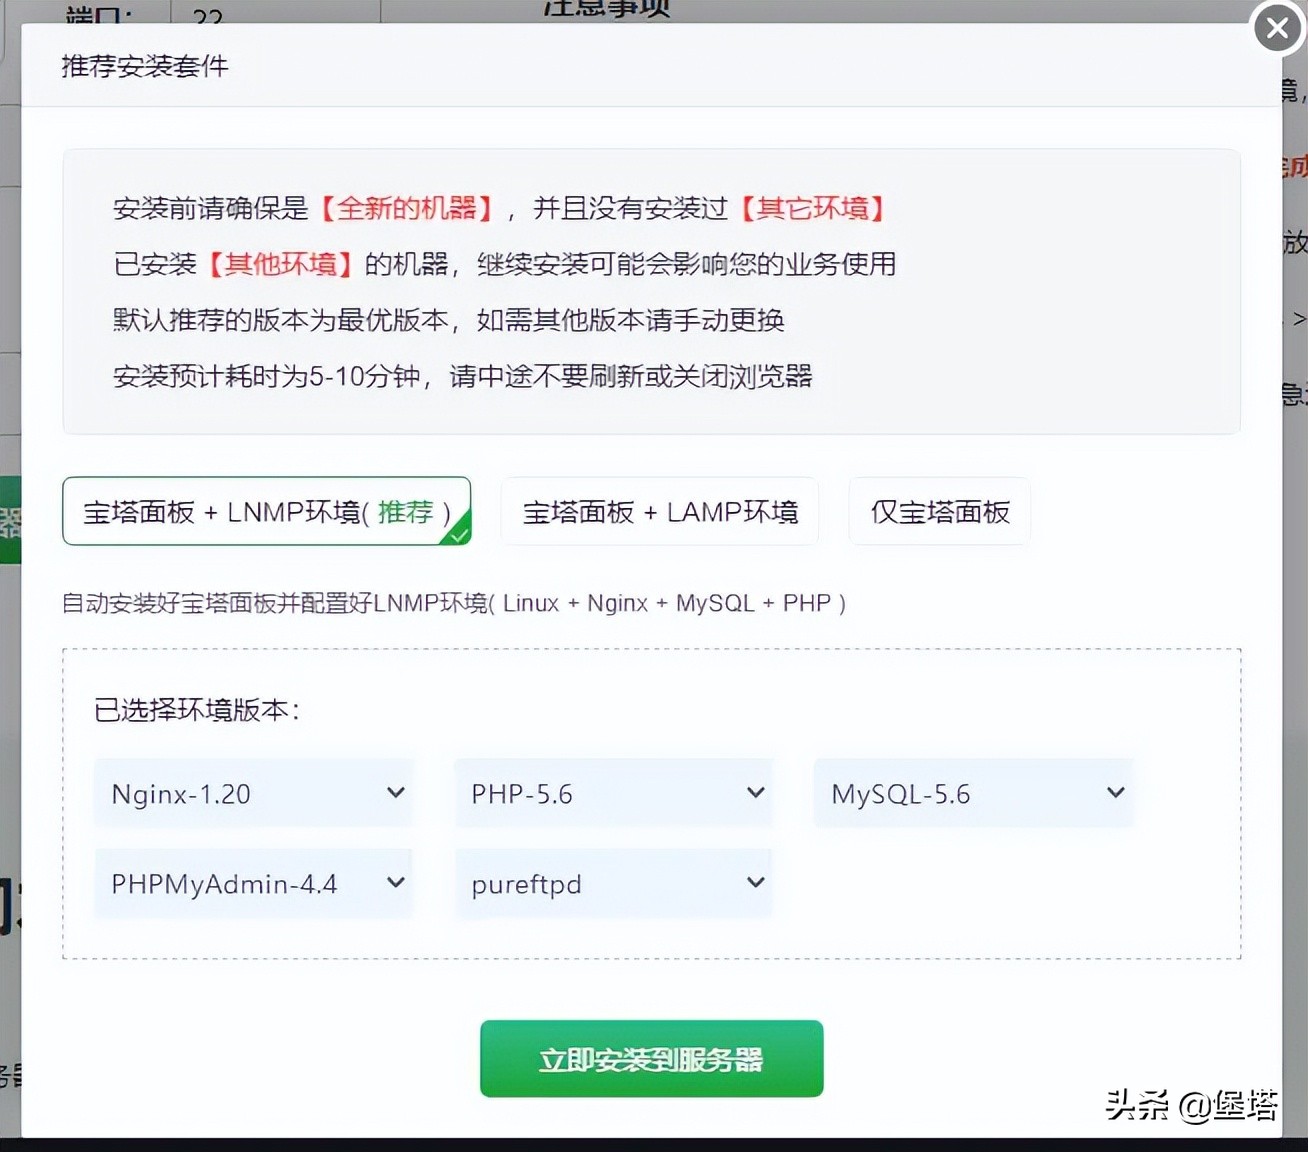1308x1152 pixels.
Task: Switch to the 宝塔面板 + LAMP环境 option
Action: (x=659, y=511)
